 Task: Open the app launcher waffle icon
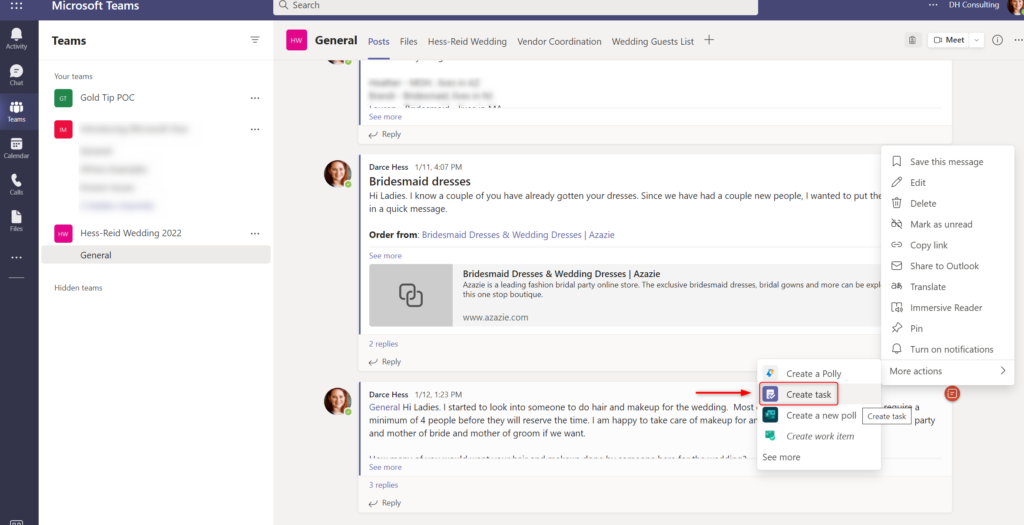point(16,6)
